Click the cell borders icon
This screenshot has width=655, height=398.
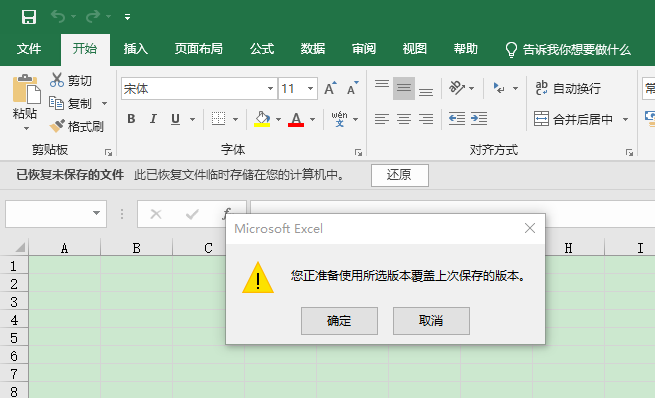[x=218, y=119]
